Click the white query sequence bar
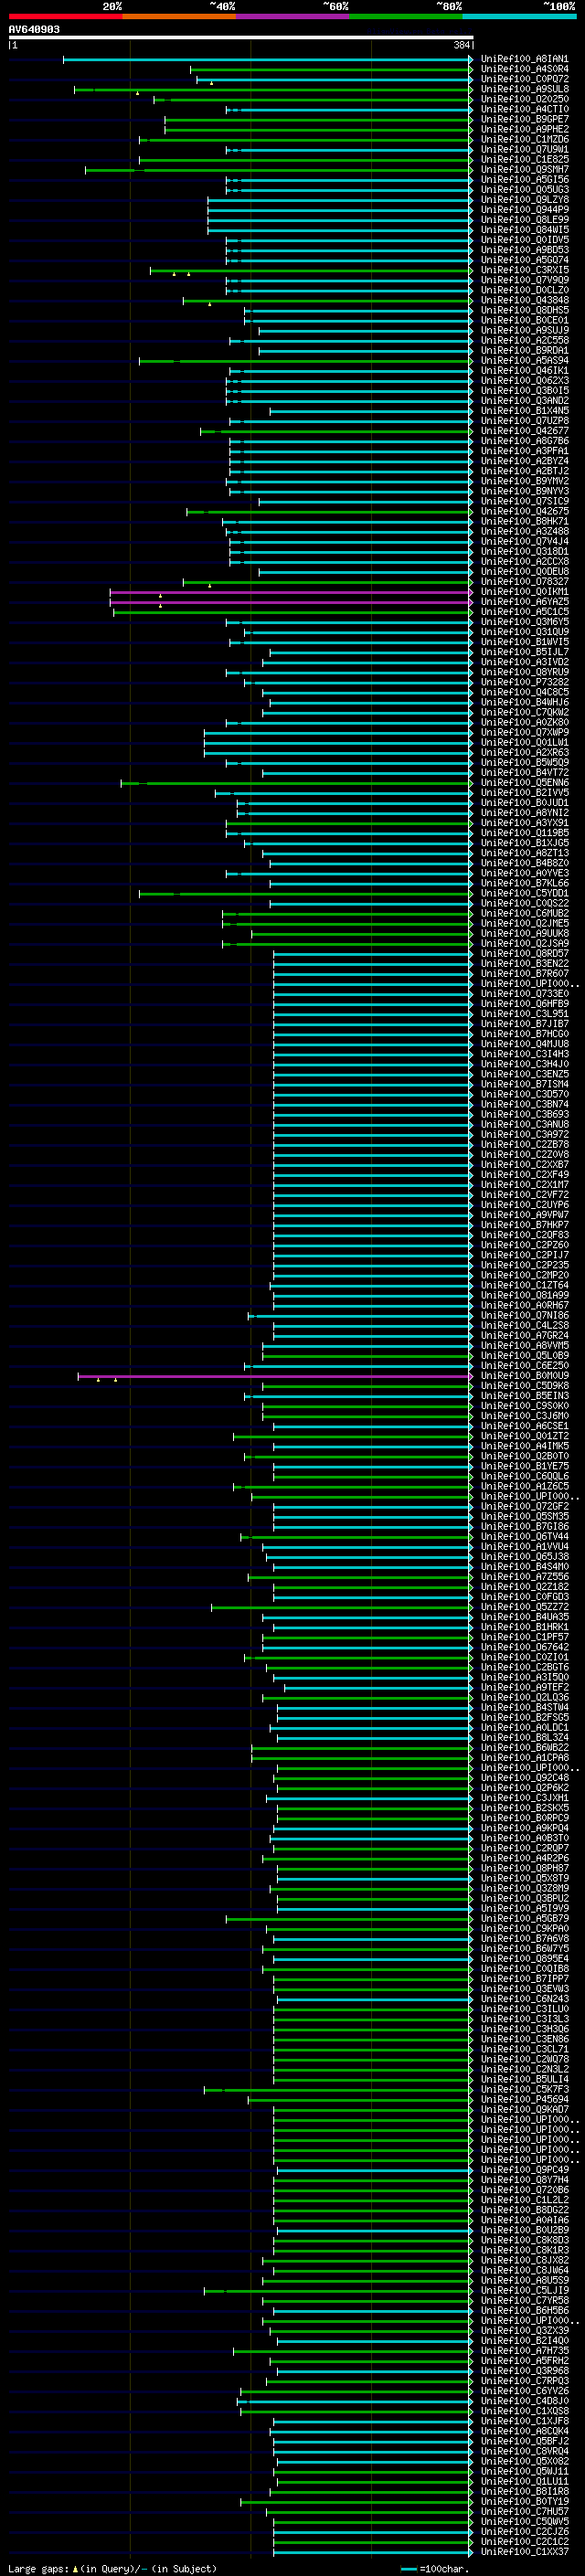The height and width of the screenshot is (2576, 585). (x=241, y=38)
